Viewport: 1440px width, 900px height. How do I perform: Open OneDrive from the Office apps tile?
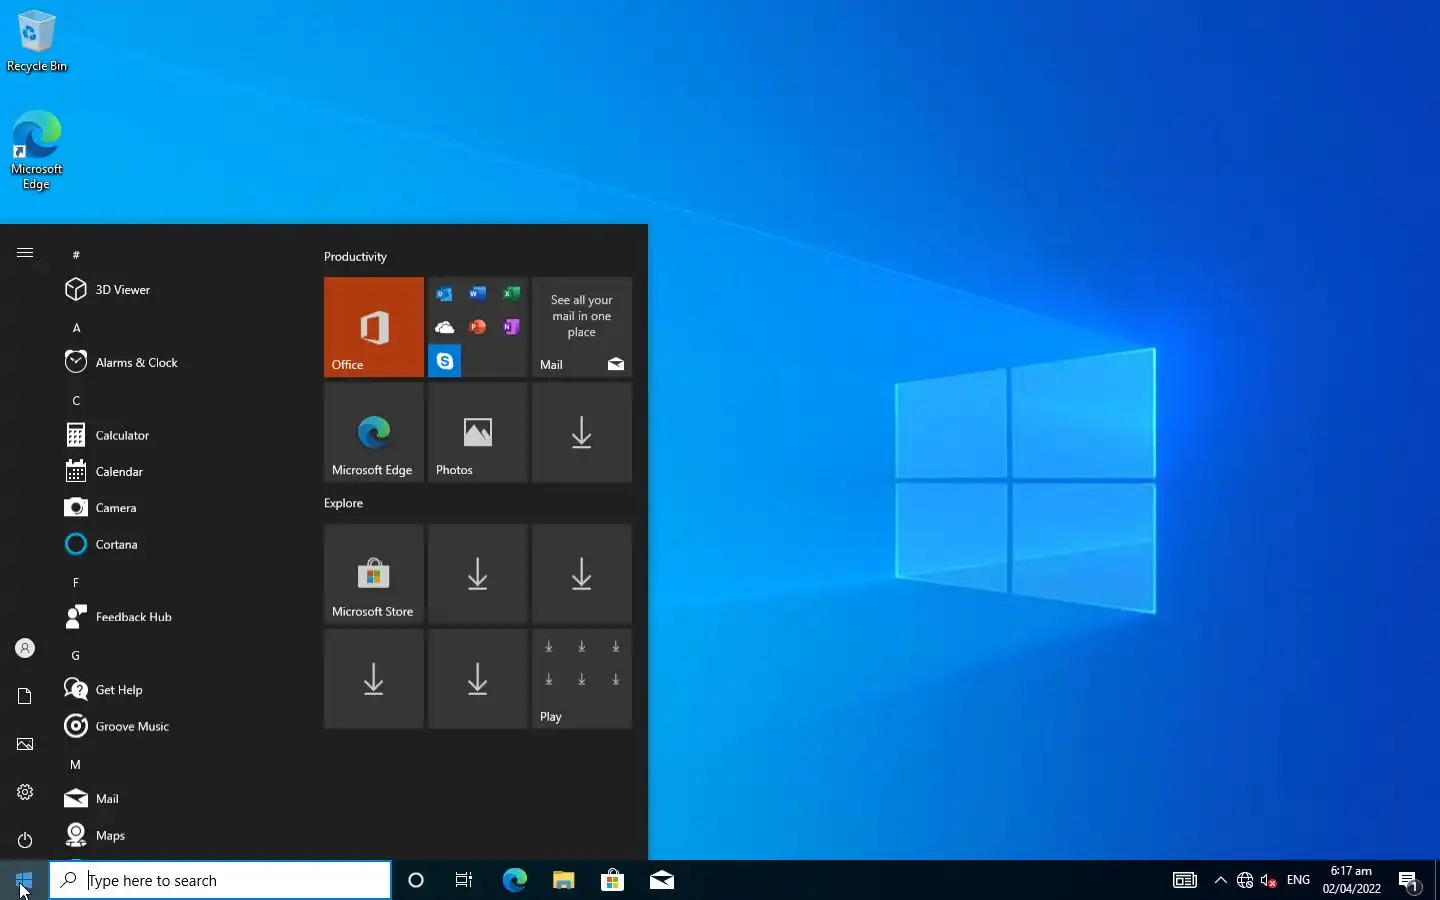coord(445,327)
